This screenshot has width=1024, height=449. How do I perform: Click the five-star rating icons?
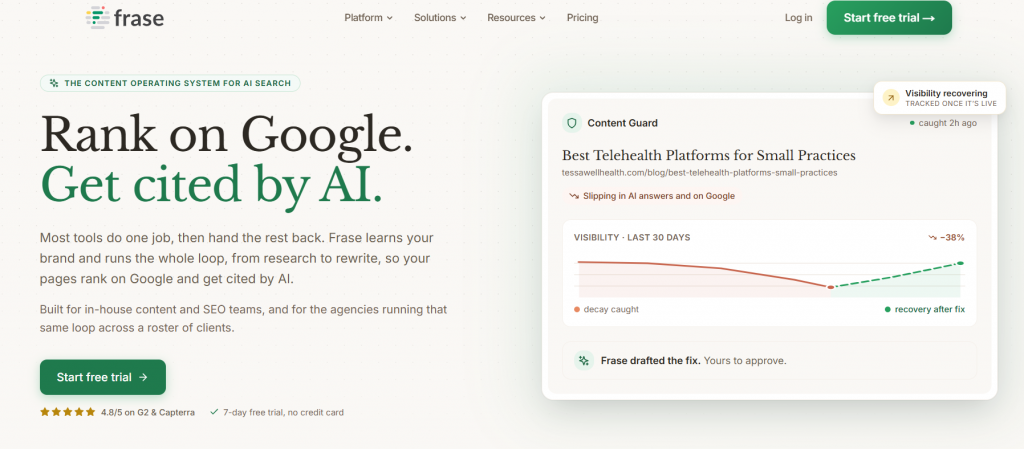[67, 412]
